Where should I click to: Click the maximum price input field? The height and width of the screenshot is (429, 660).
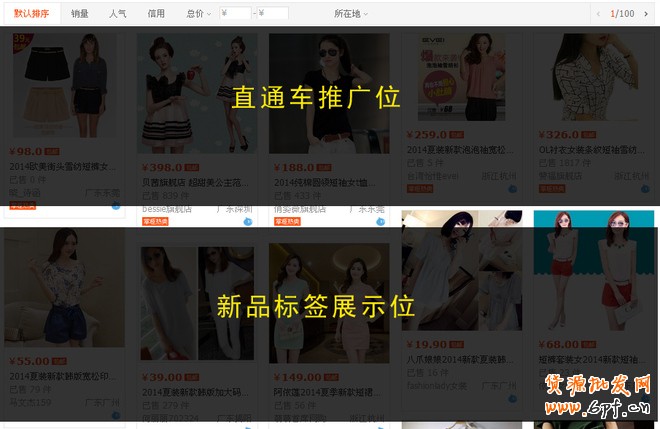click(273, 13)
